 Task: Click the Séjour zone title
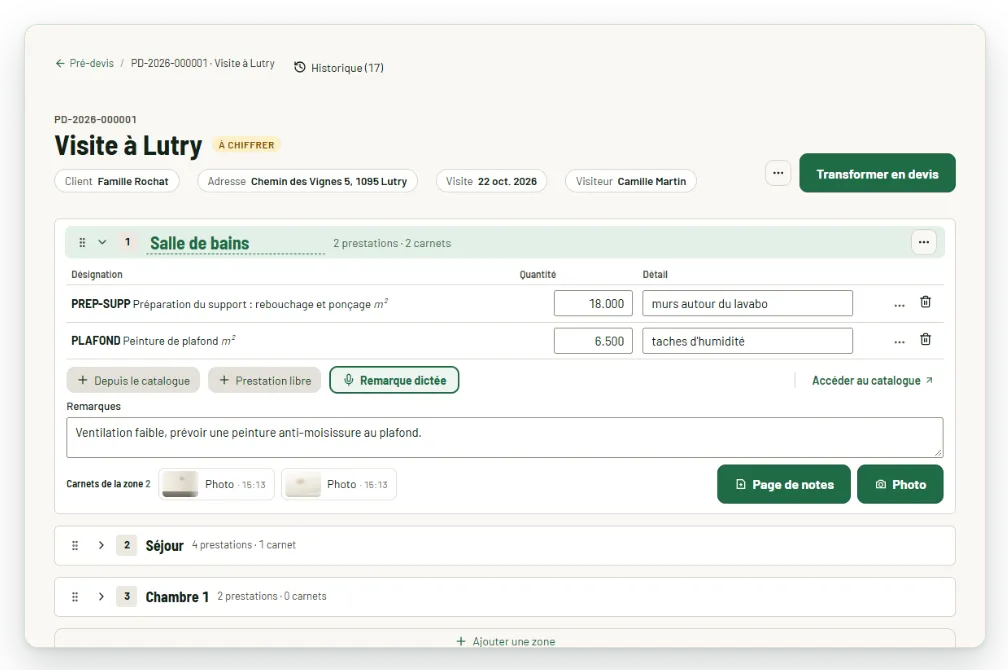tap(165, 546)
